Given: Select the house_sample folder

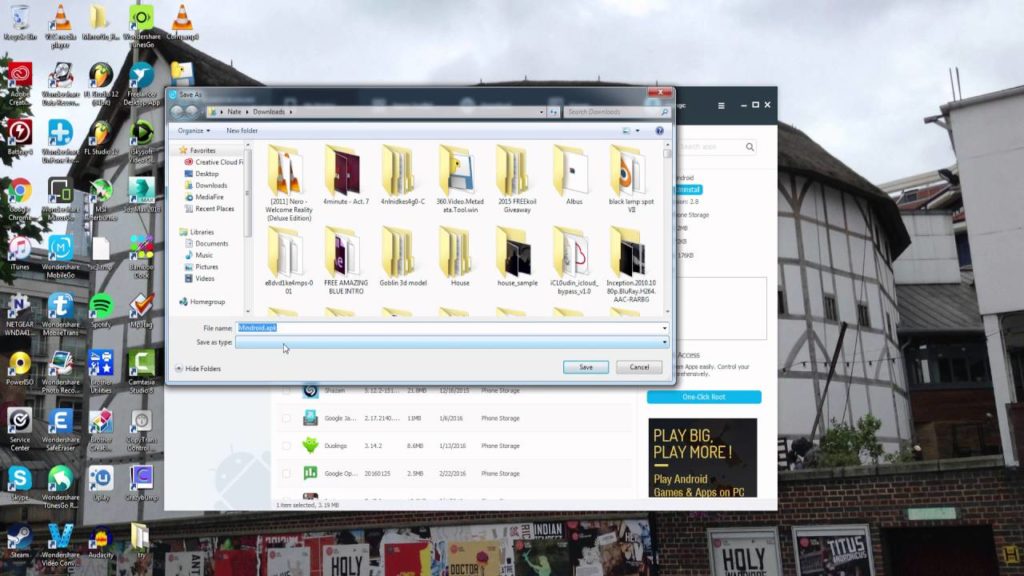Looking at the screenshot, I should (517, 257).
